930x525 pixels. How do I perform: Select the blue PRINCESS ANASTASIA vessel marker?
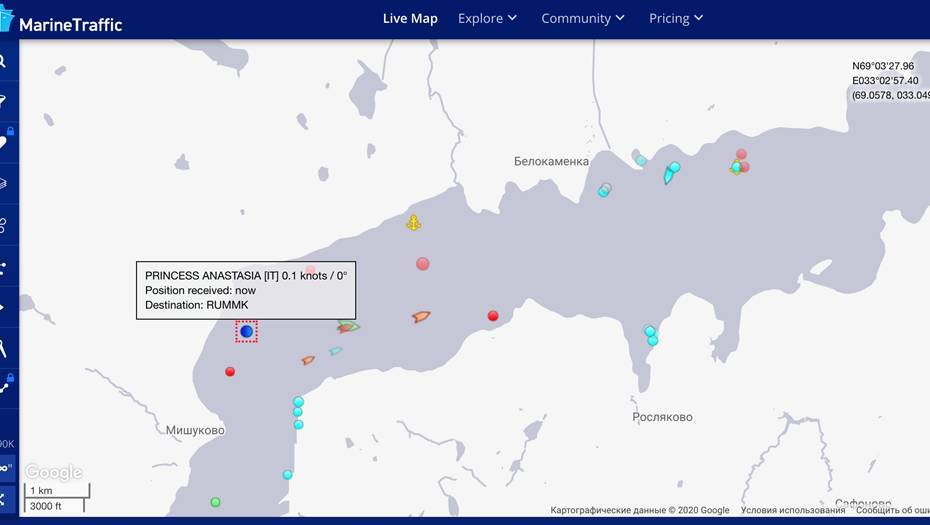point(246,331)
